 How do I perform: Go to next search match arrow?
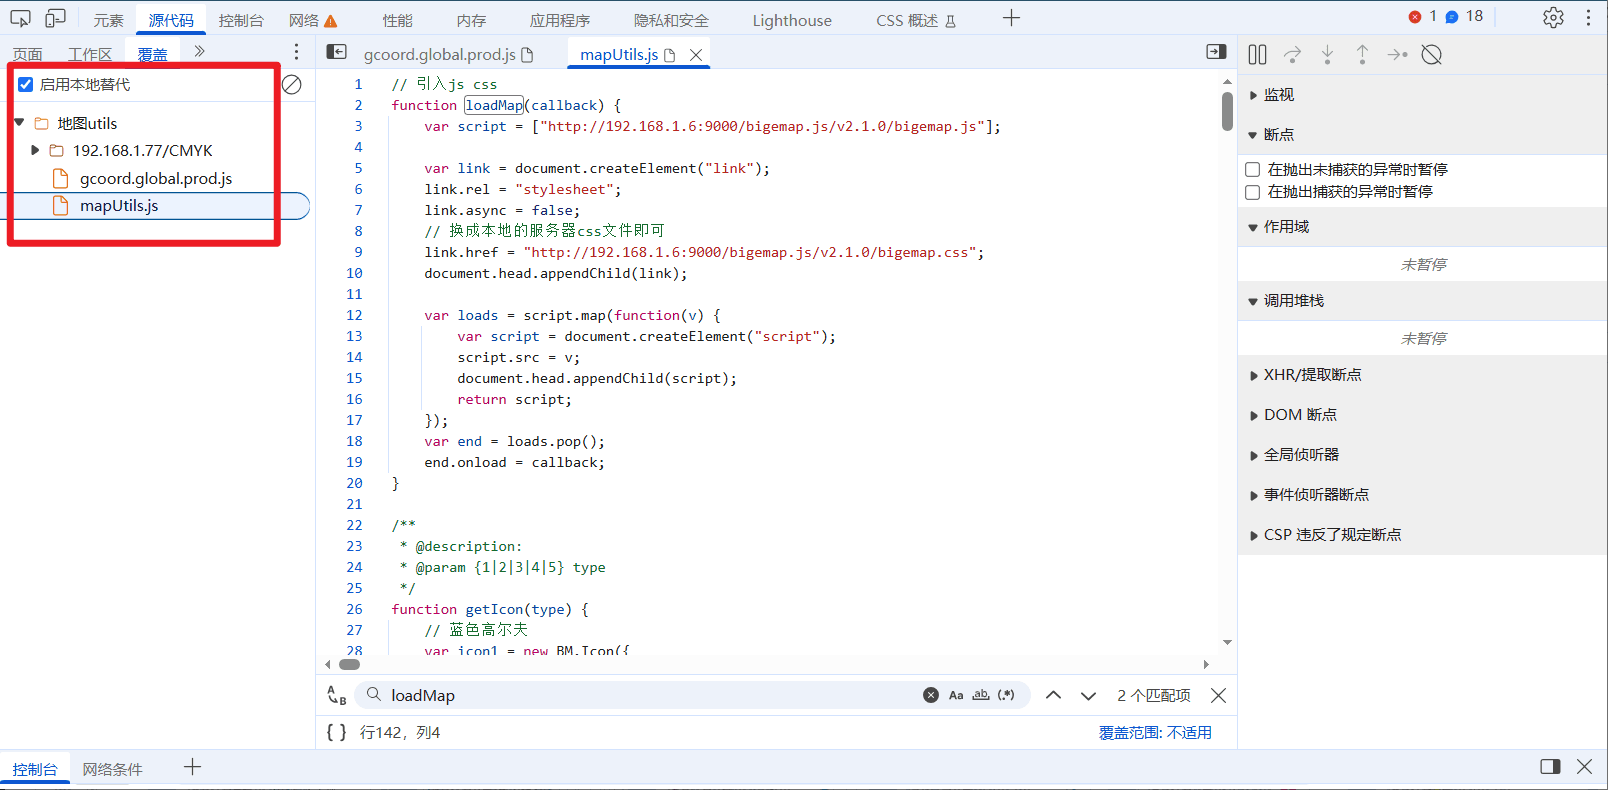(1088, 695)
